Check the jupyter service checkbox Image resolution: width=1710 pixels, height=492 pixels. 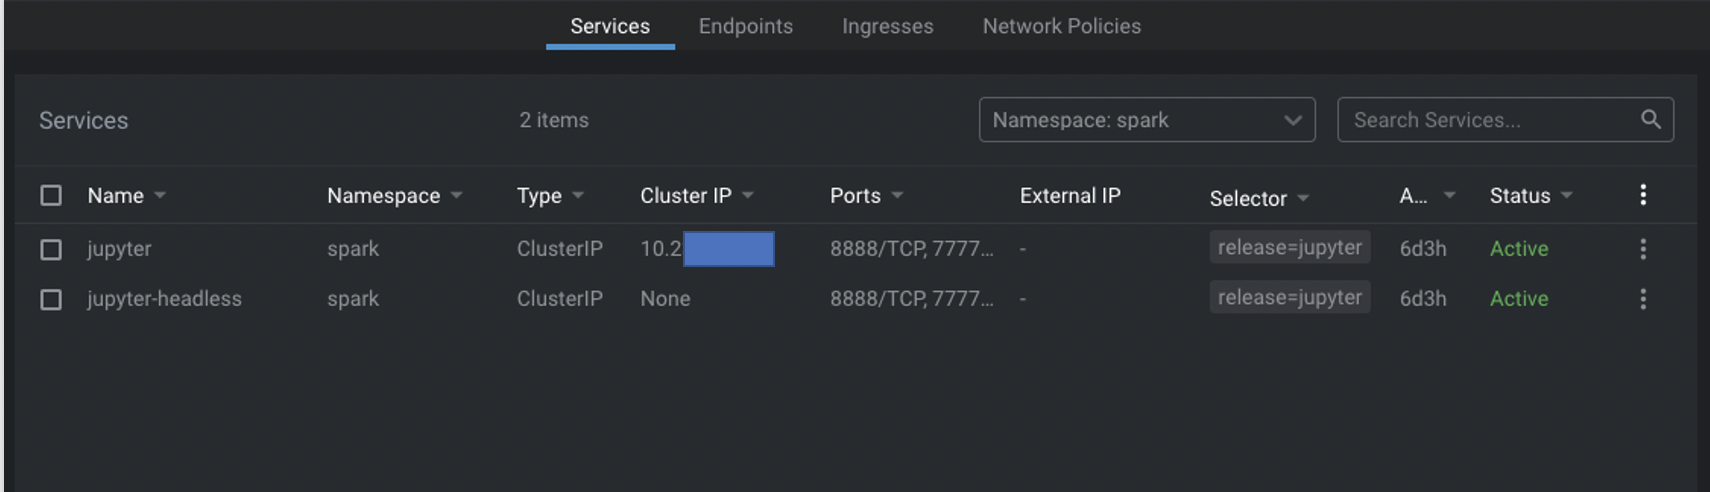click(x=51, y=249)
